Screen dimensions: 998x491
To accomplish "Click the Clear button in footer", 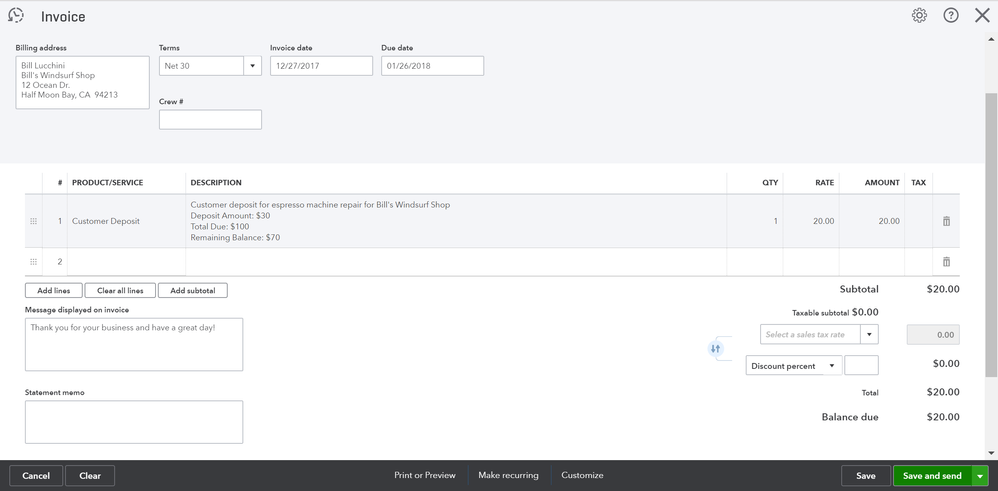I will 90,476.
